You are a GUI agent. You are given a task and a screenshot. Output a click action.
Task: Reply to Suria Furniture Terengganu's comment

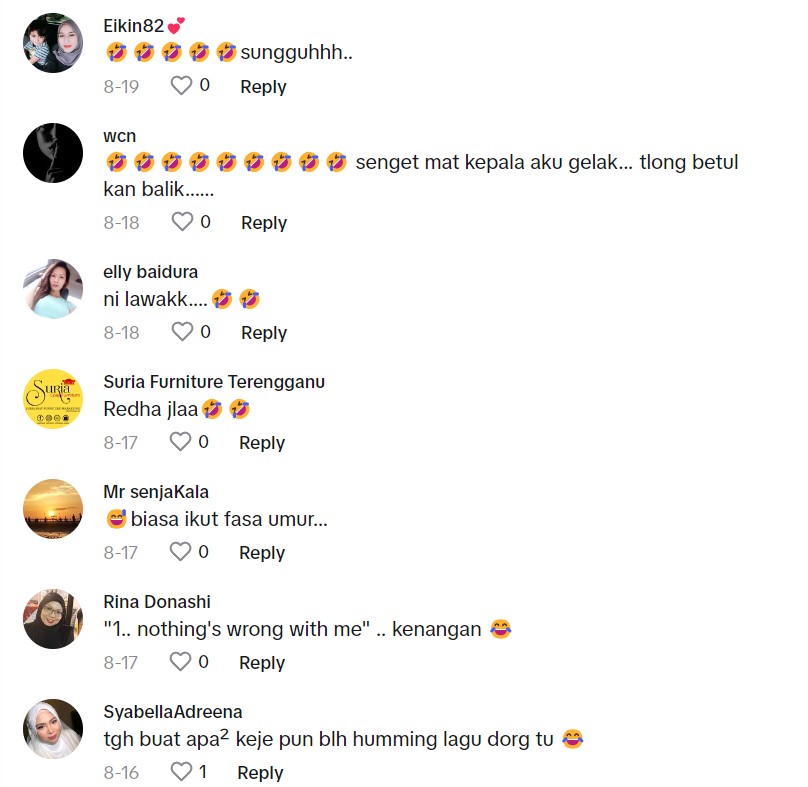[262, 443]
